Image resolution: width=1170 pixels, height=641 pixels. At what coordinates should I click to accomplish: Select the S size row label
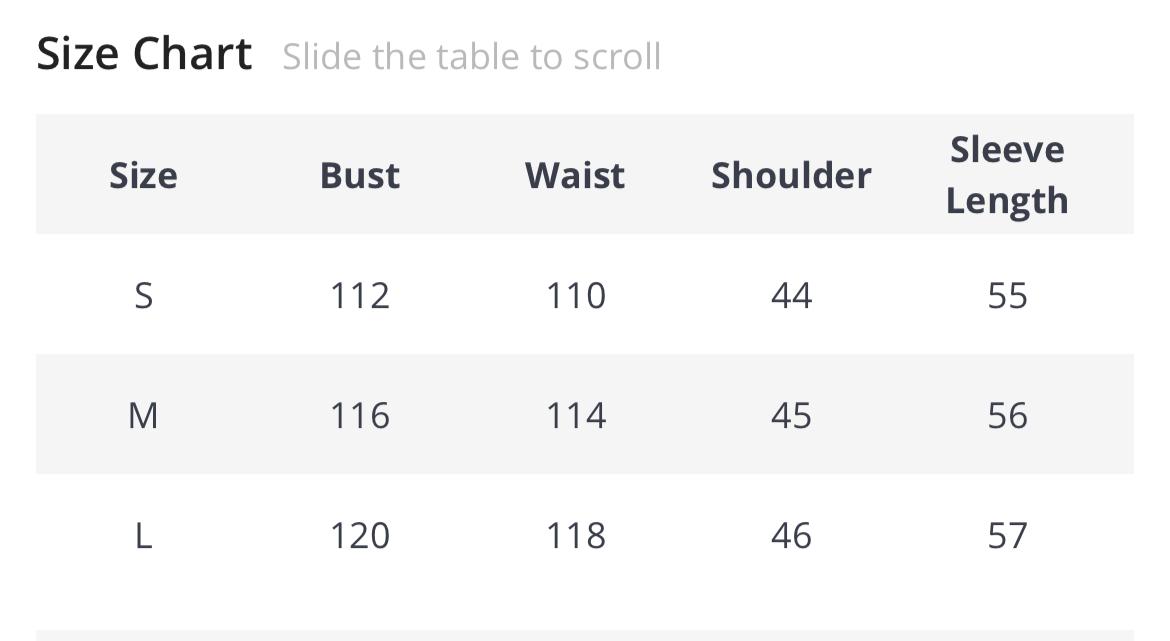point(143,296)
